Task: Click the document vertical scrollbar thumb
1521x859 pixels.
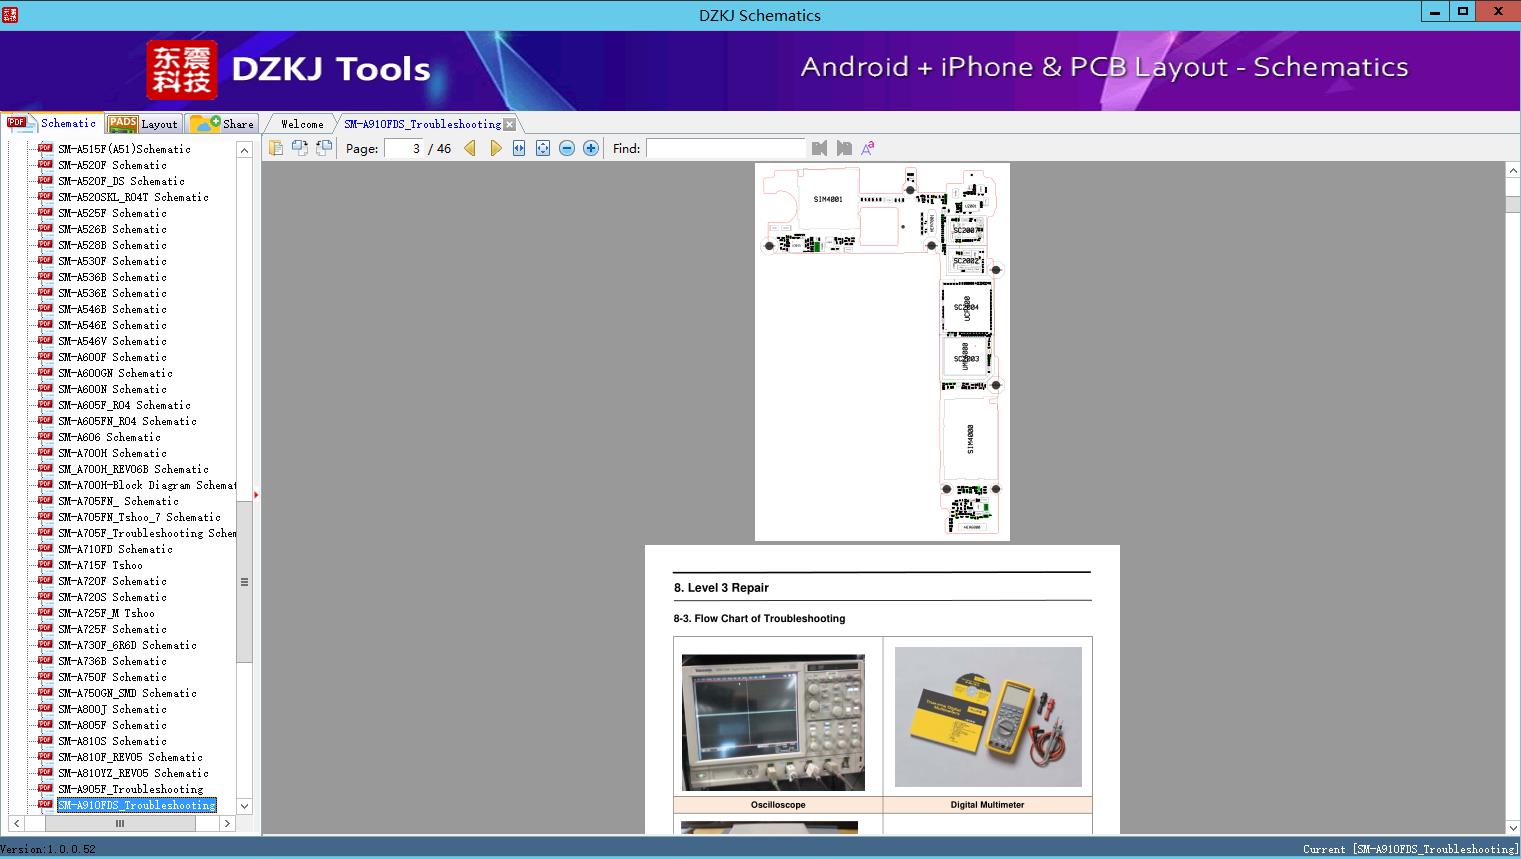Action: coord(1513,205)
